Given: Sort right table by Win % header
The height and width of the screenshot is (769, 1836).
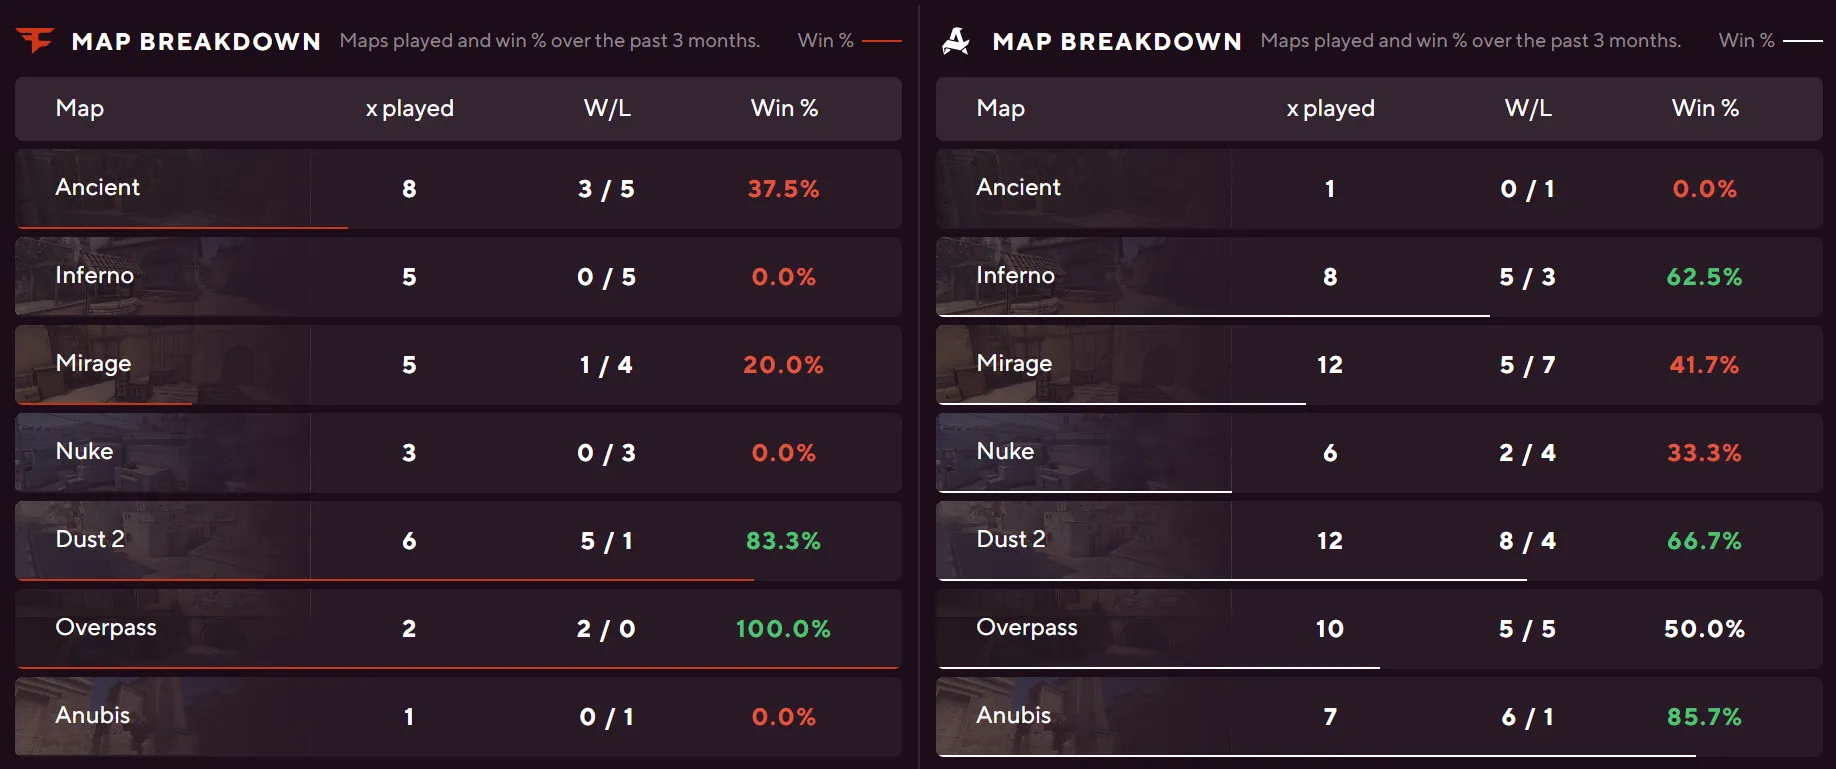Looking at the screenshot, I should (1705, 108).
